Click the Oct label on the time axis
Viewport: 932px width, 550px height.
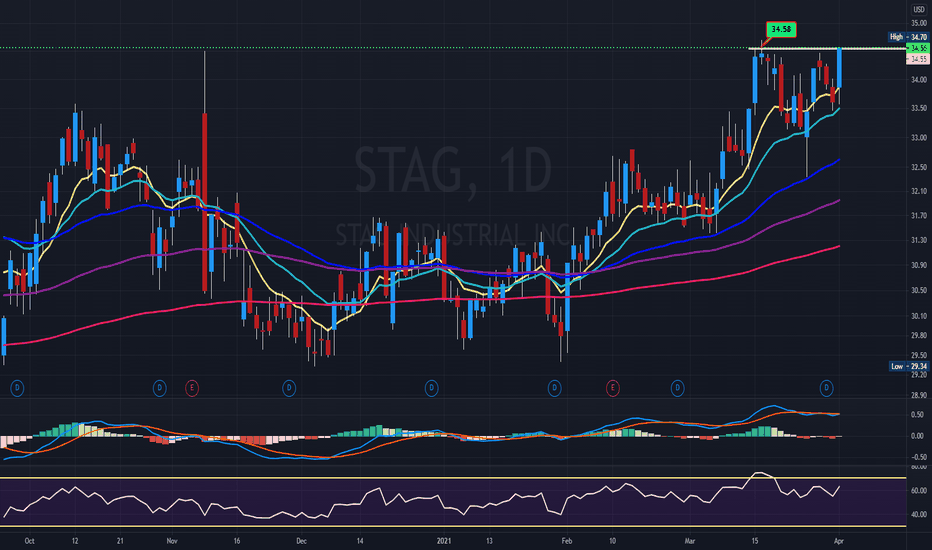[29, 541]
